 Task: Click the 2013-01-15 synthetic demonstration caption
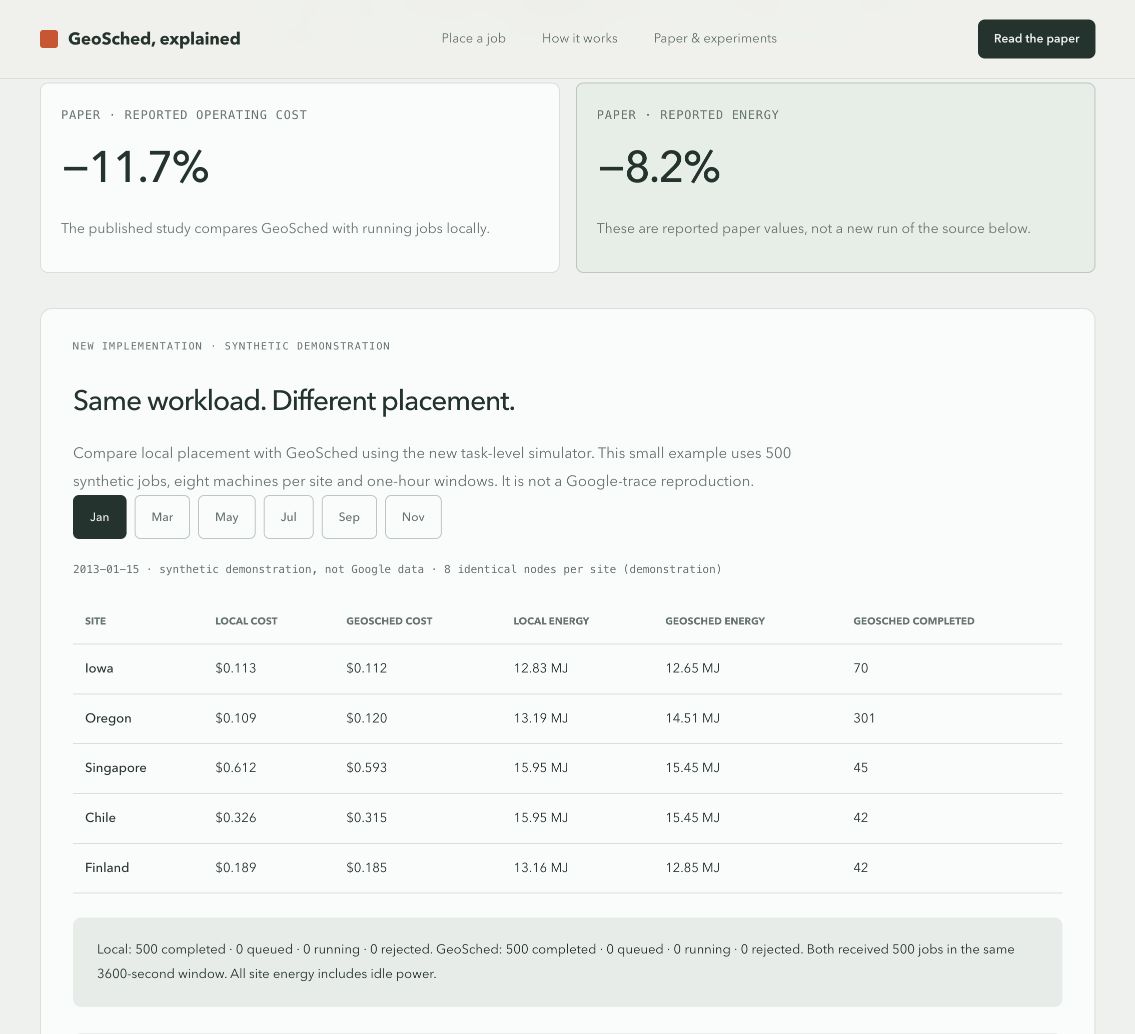397,569
